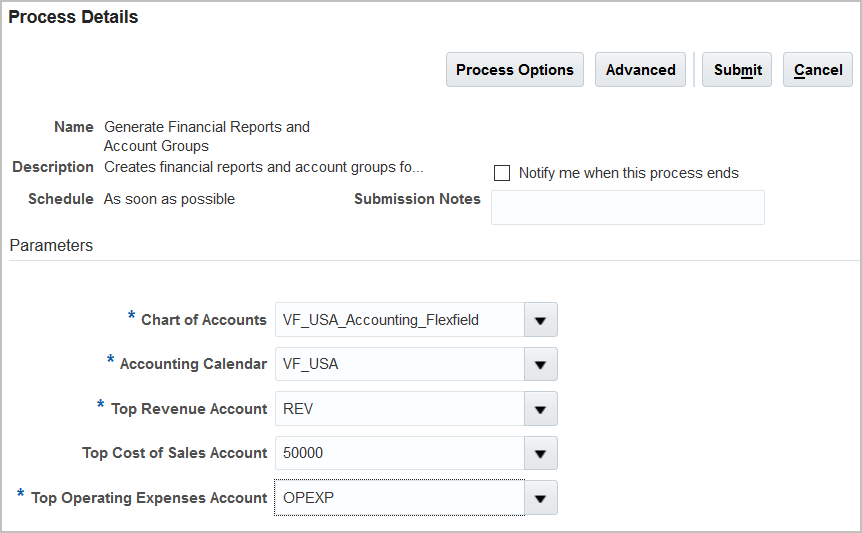This screenshot has width=862, height=533.
Task: Open the Top Revenue Account dropdown arrow
Action: pyautogui.click(x=541, y=409)
